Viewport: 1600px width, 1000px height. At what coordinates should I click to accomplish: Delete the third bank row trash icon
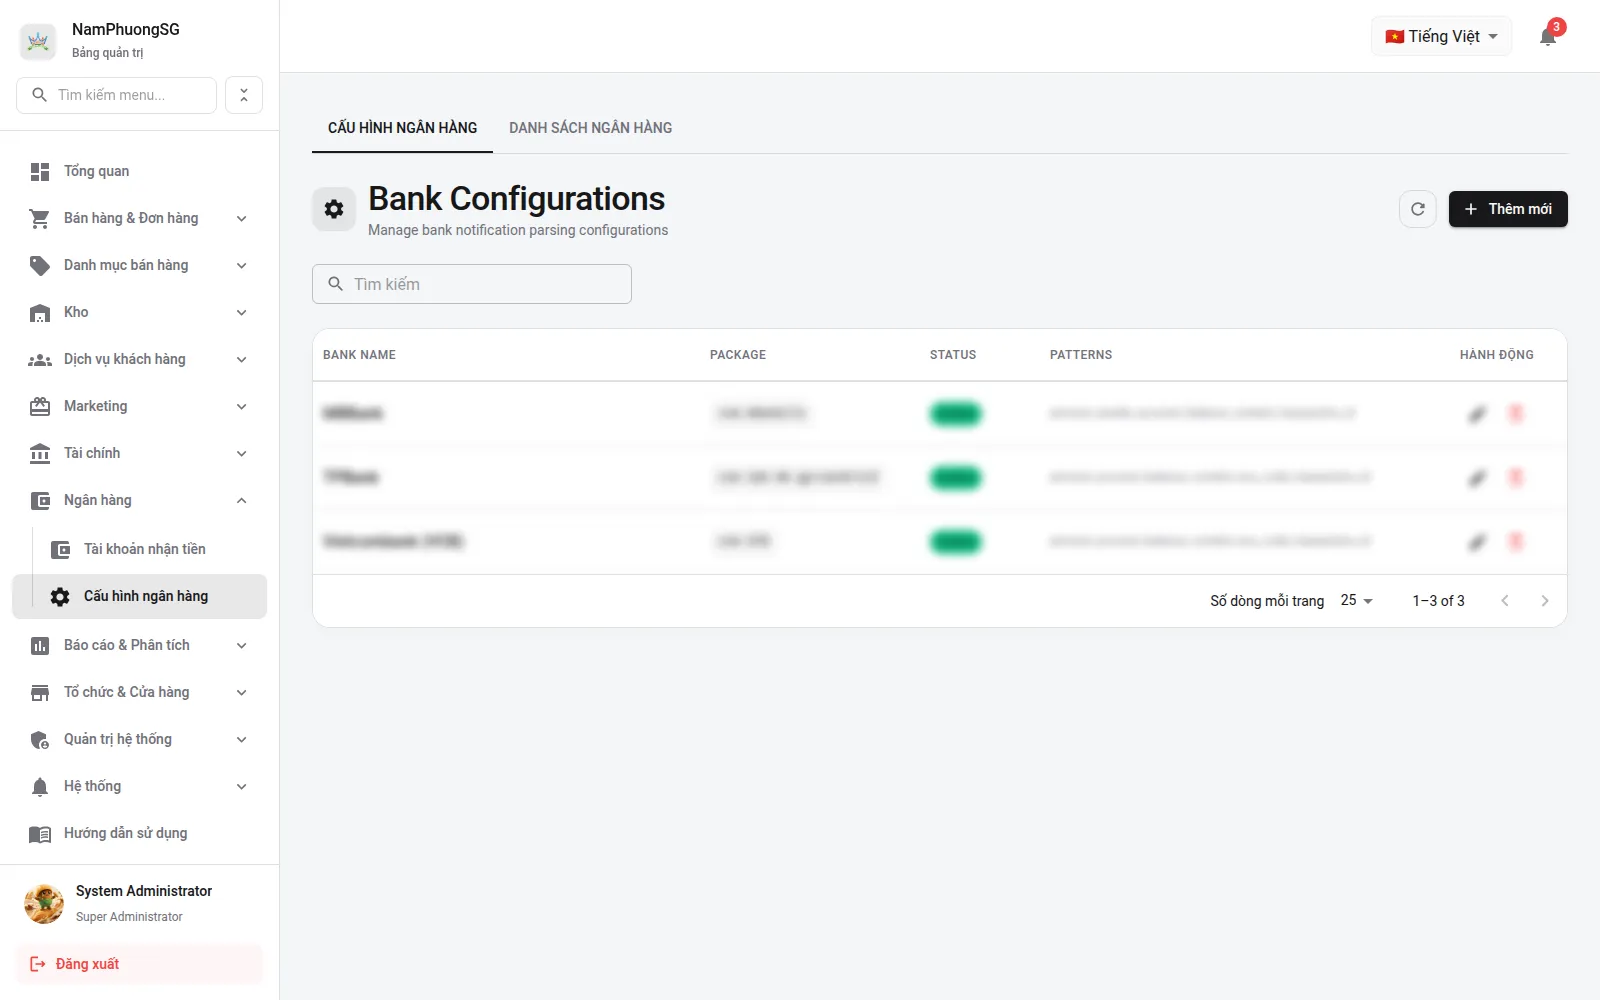[1516, 542]
